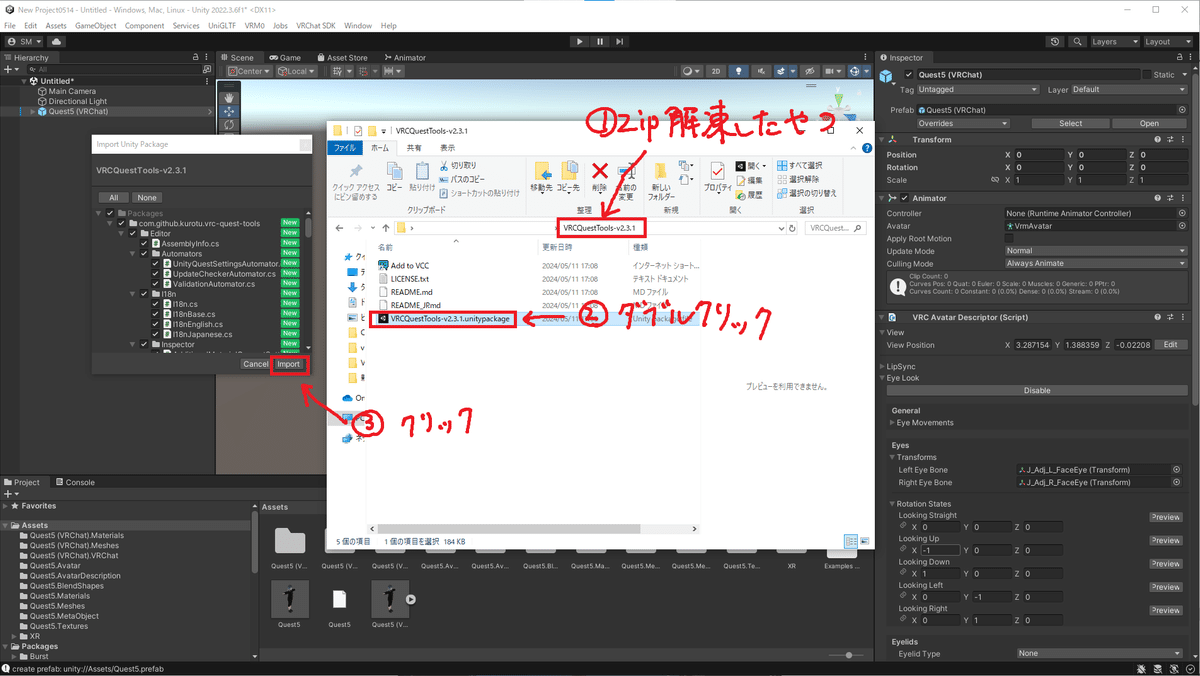The width and height of the screenshot is (1200, 676).
Task: Open the Layers dropdown in toolbar
Action: (1113, 42)
